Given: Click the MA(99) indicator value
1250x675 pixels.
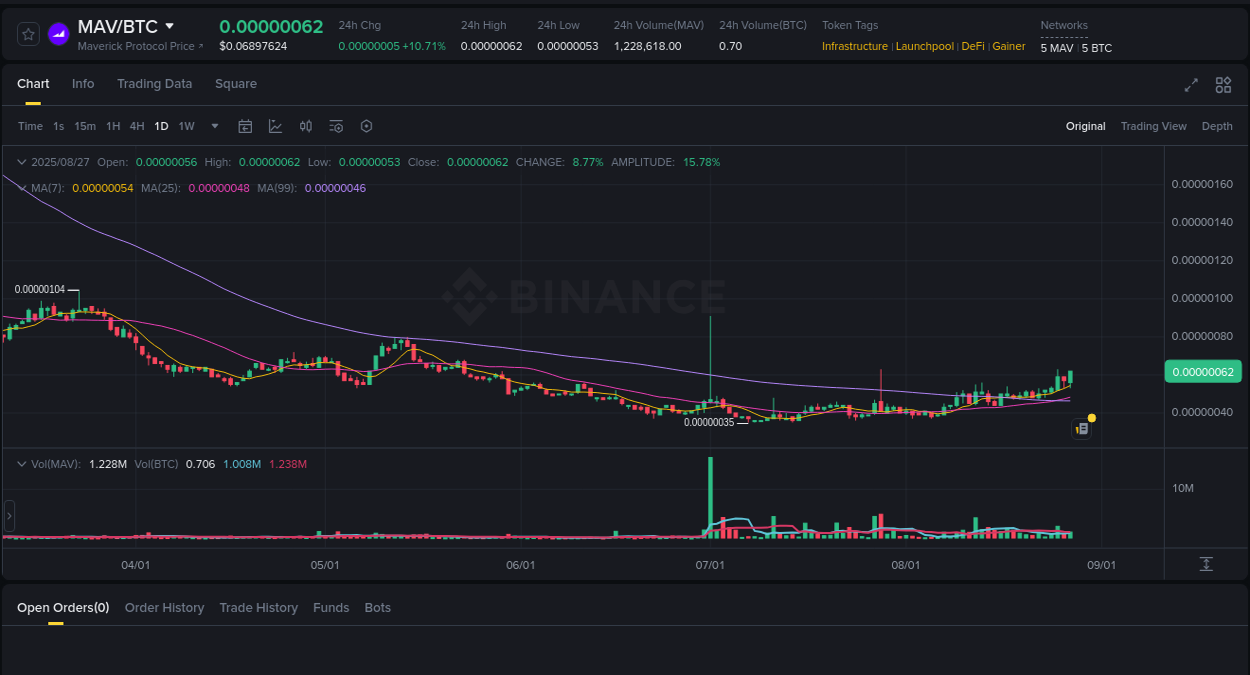Looking at the screenshot, I should [x=335, y=188].
